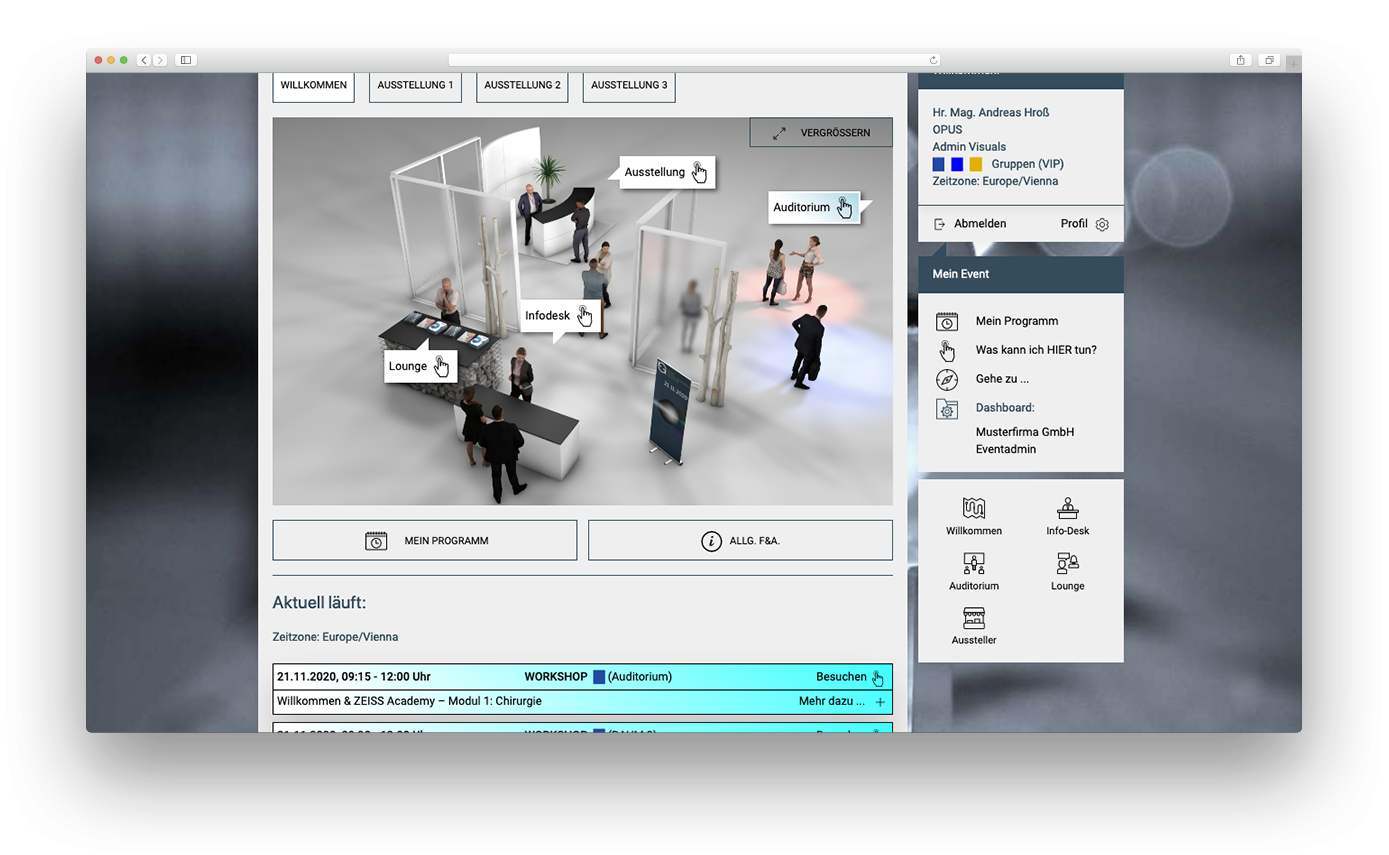Click the yellow group swatch

[976, 164]
